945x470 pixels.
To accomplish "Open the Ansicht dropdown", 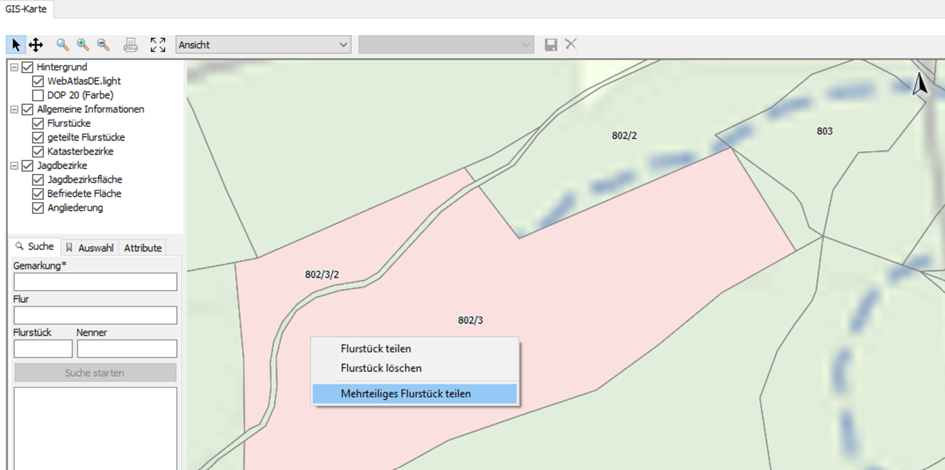I will click(x=263, y=45).
